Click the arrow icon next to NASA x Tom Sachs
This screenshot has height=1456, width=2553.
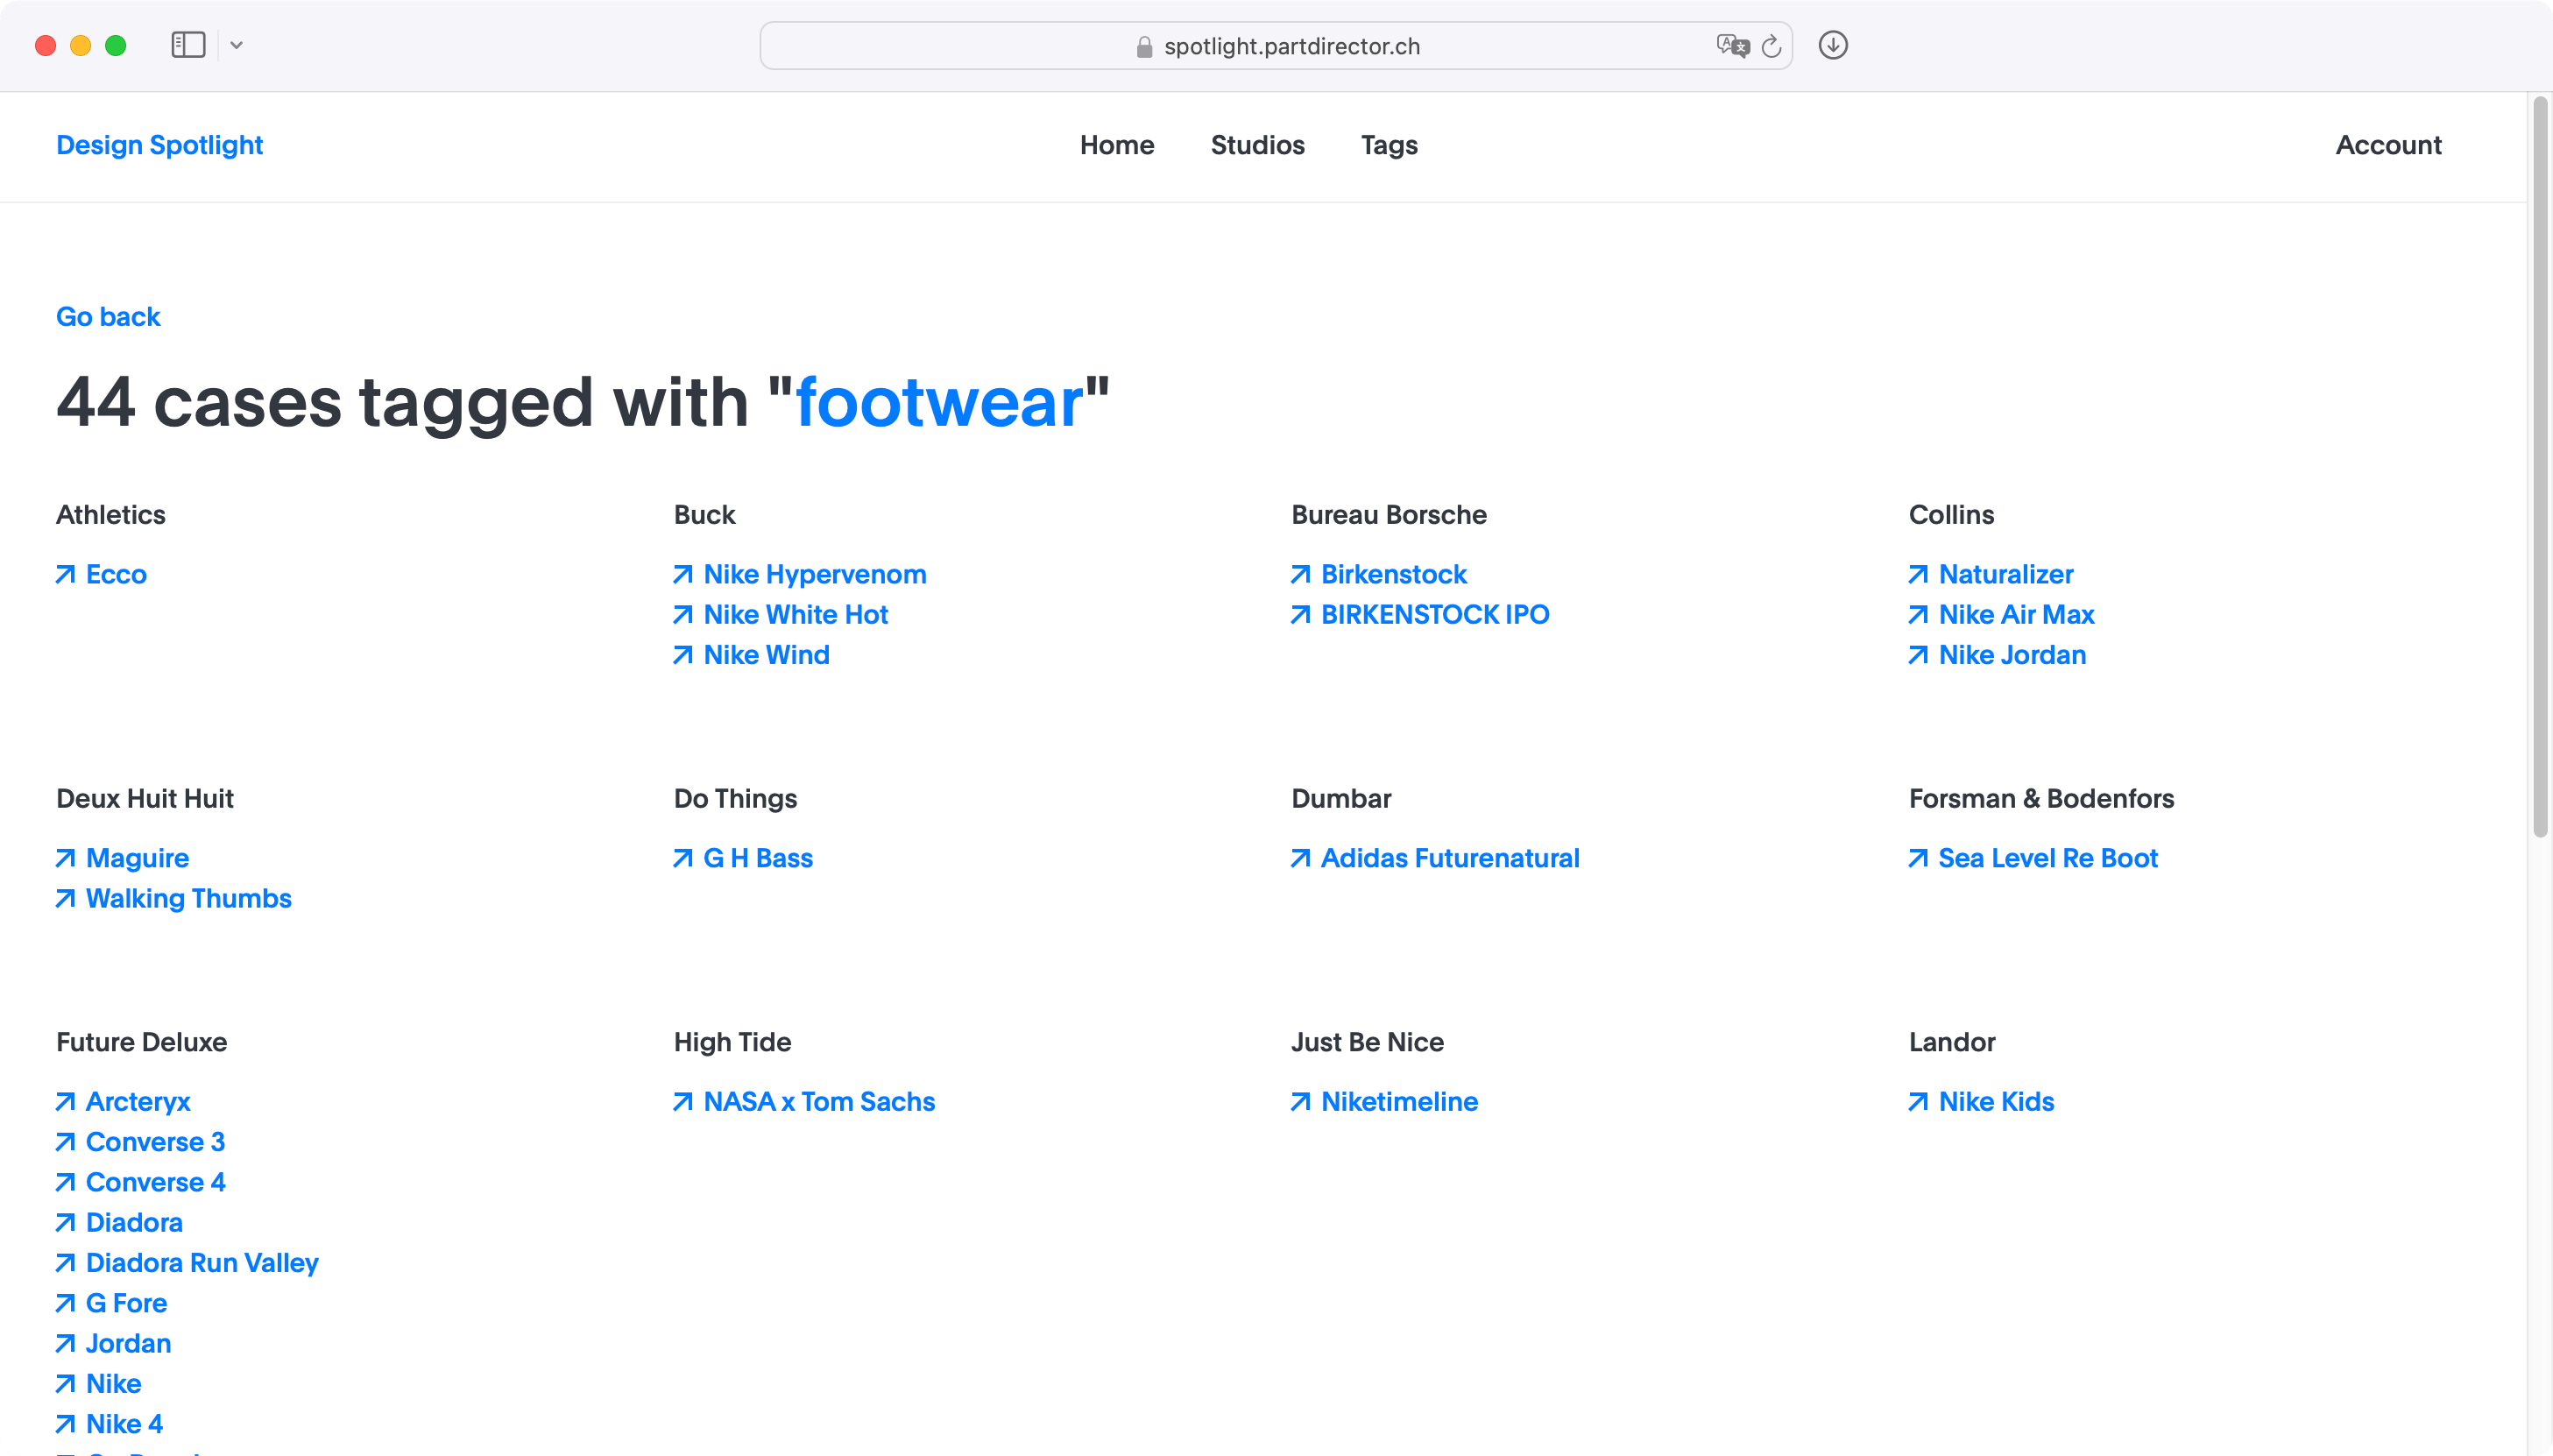683,1101
